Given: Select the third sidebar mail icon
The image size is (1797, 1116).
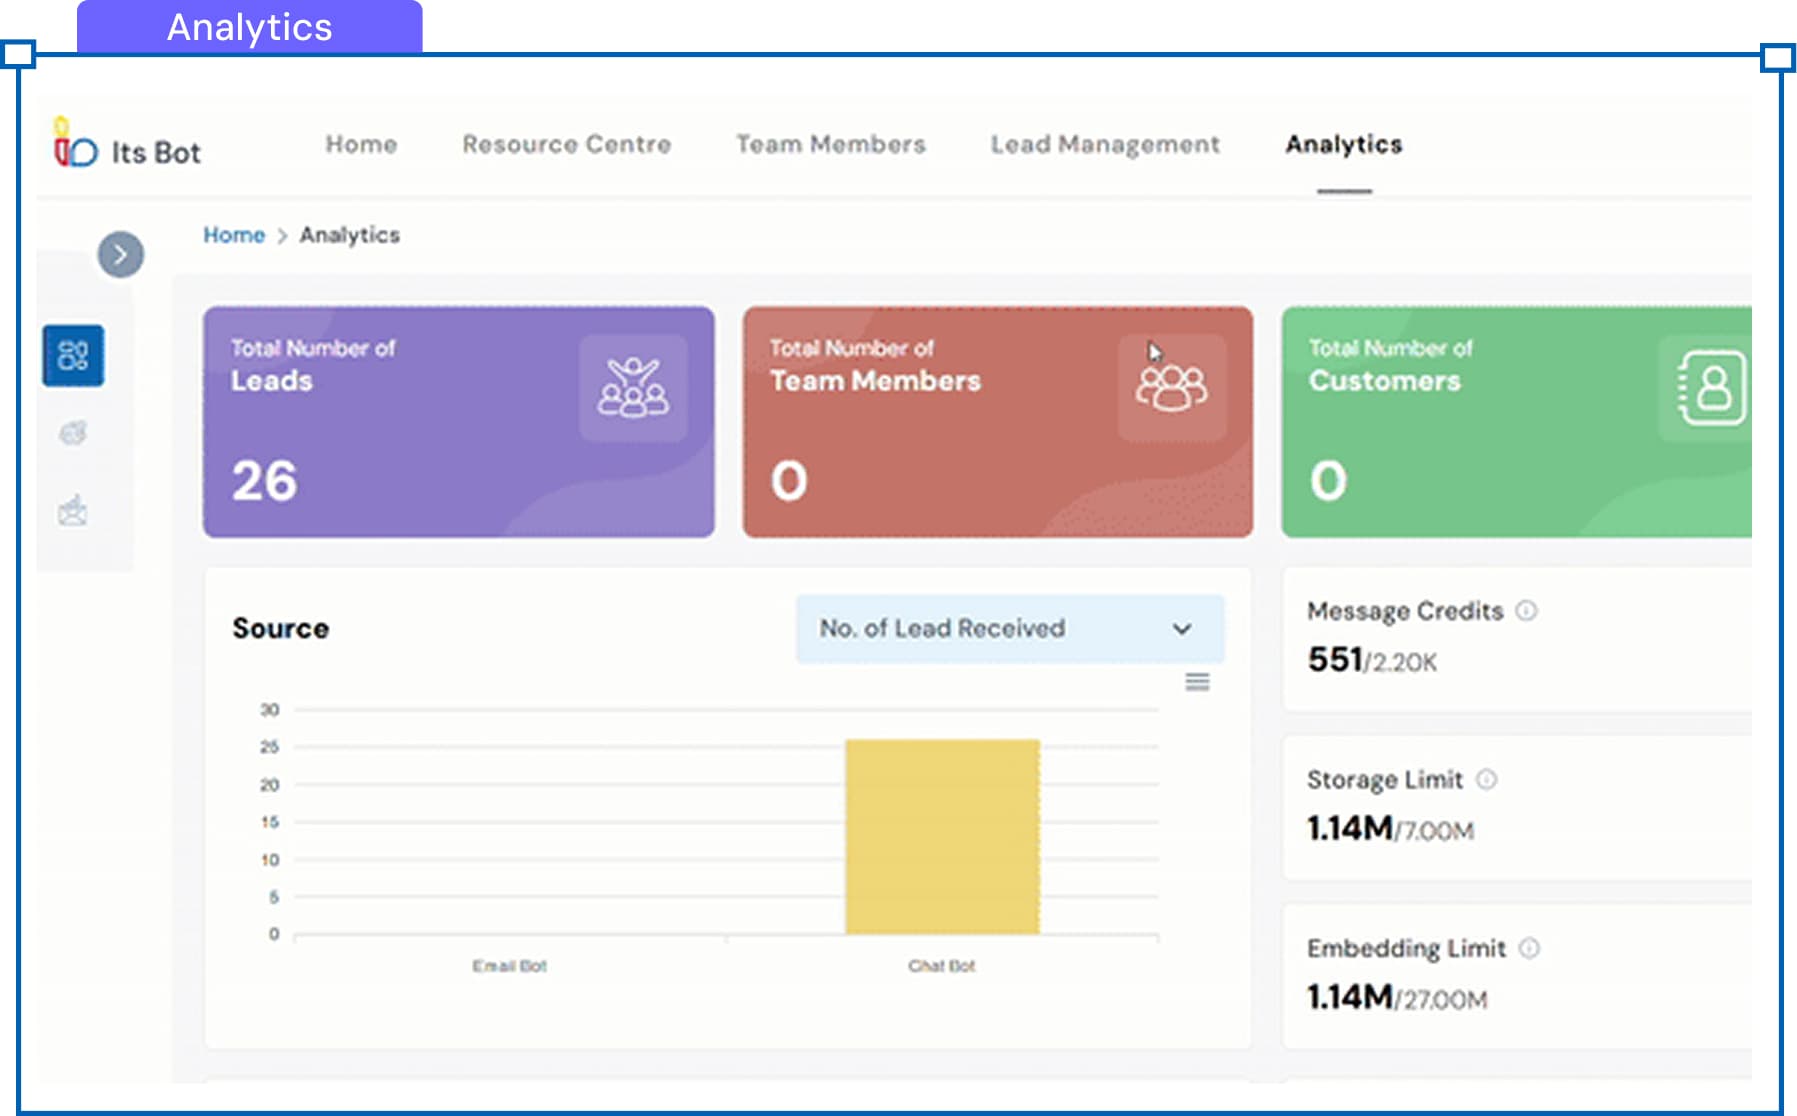Looking at the screenshot, I should coord(73,511).
